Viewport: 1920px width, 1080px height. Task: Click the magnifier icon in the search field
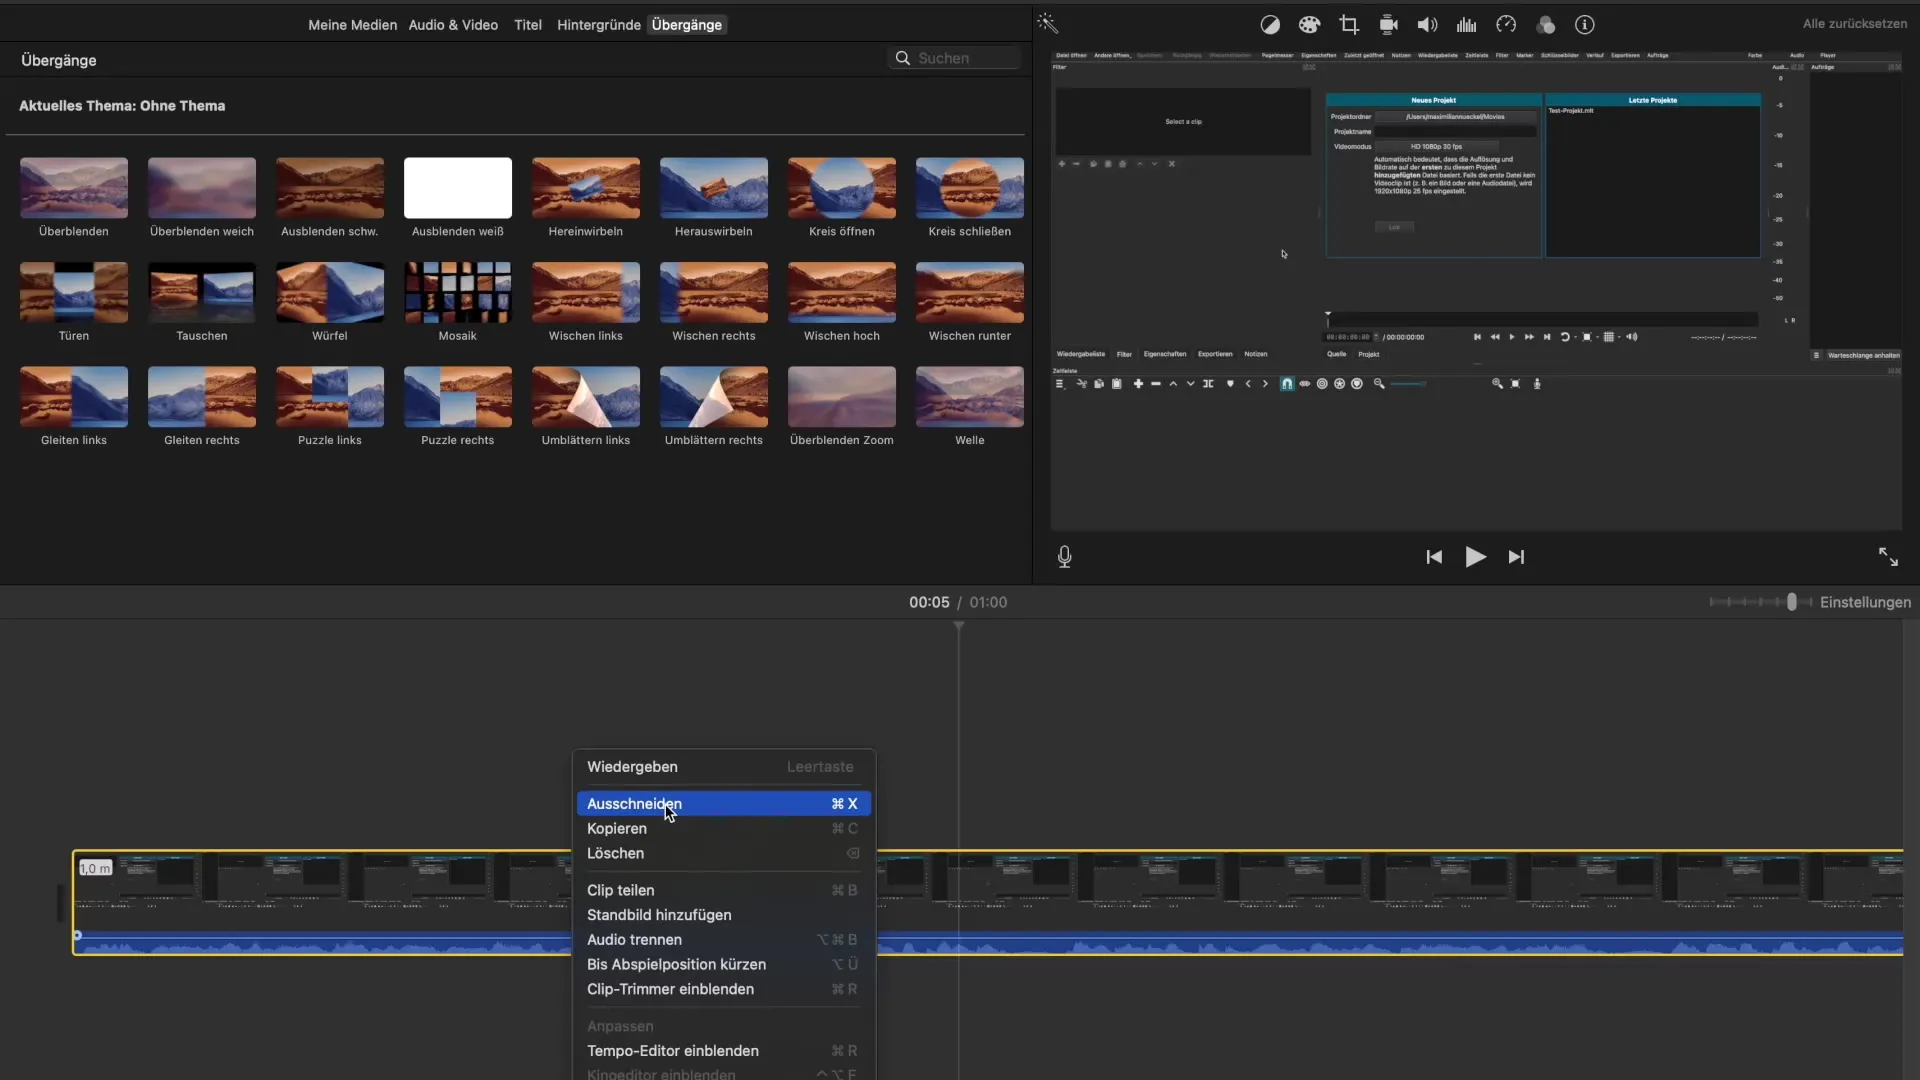click(x=902, y=58)
